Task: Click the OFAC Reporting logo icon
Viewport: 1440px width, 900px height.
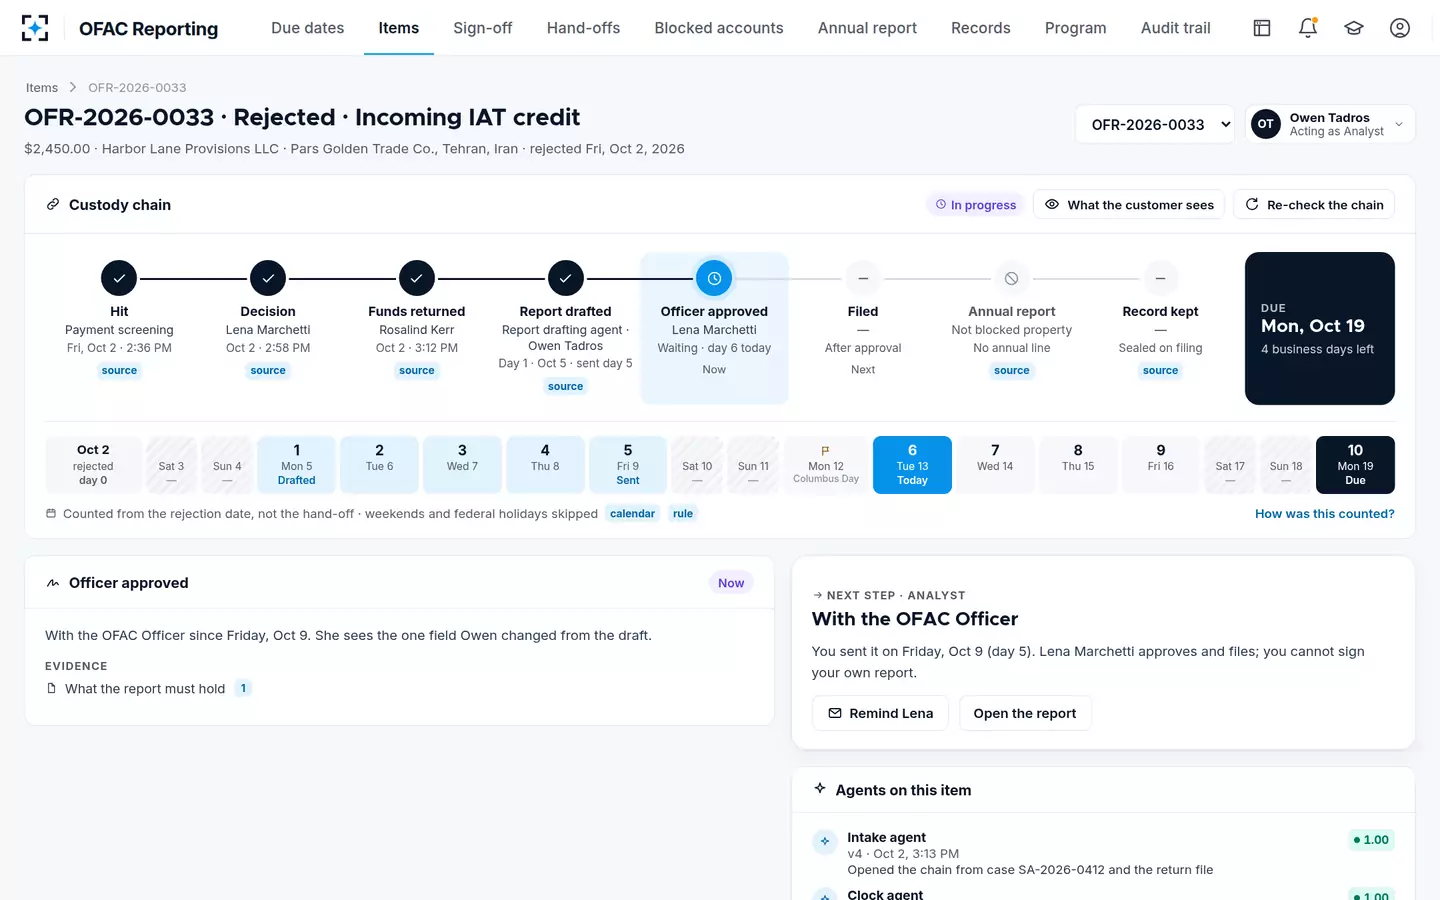Action: click(35, 28)
